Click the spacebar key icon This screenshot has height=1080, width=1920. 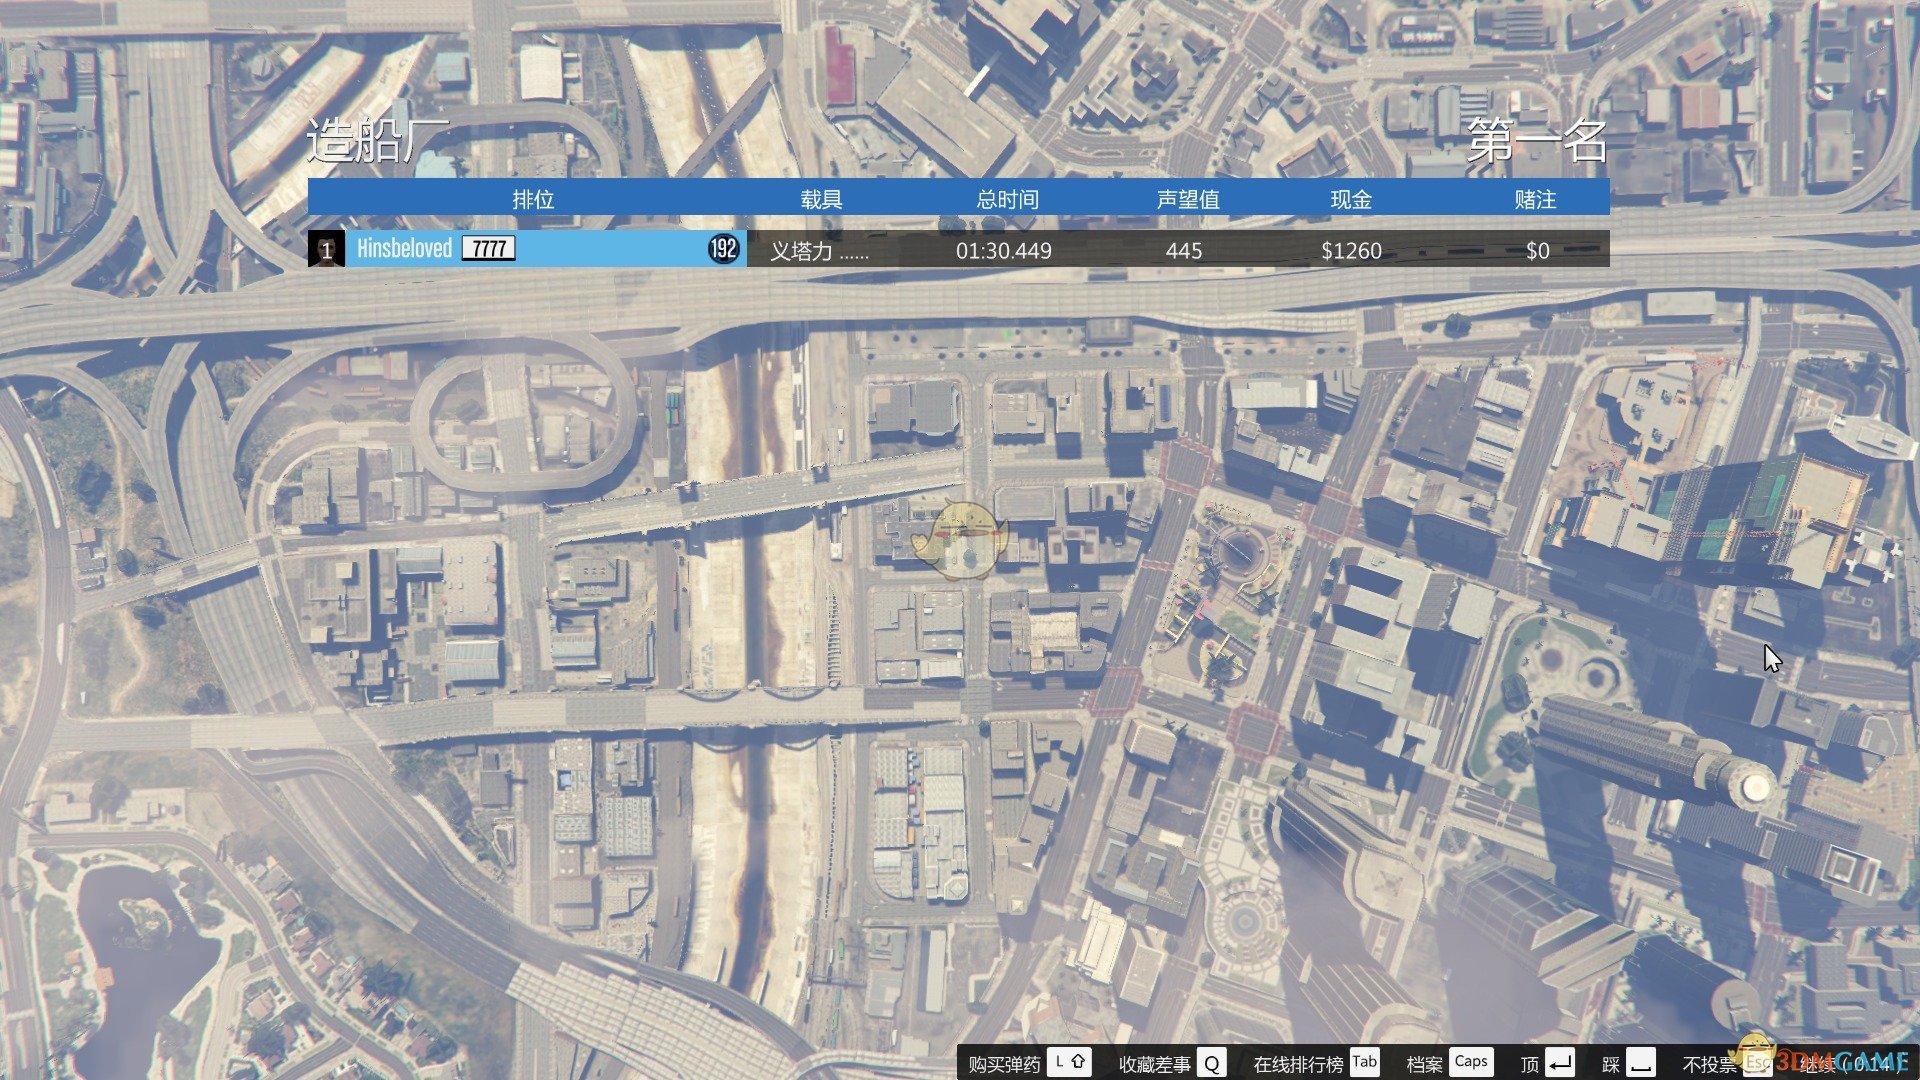(x=1640, y=1062)
